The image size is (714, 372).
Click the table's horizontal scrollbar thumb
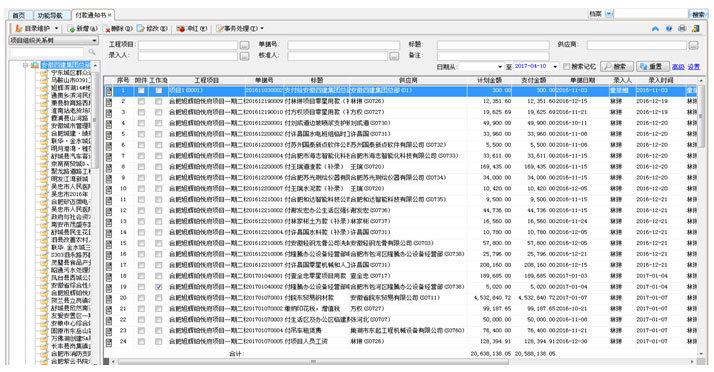click(313, 362)
